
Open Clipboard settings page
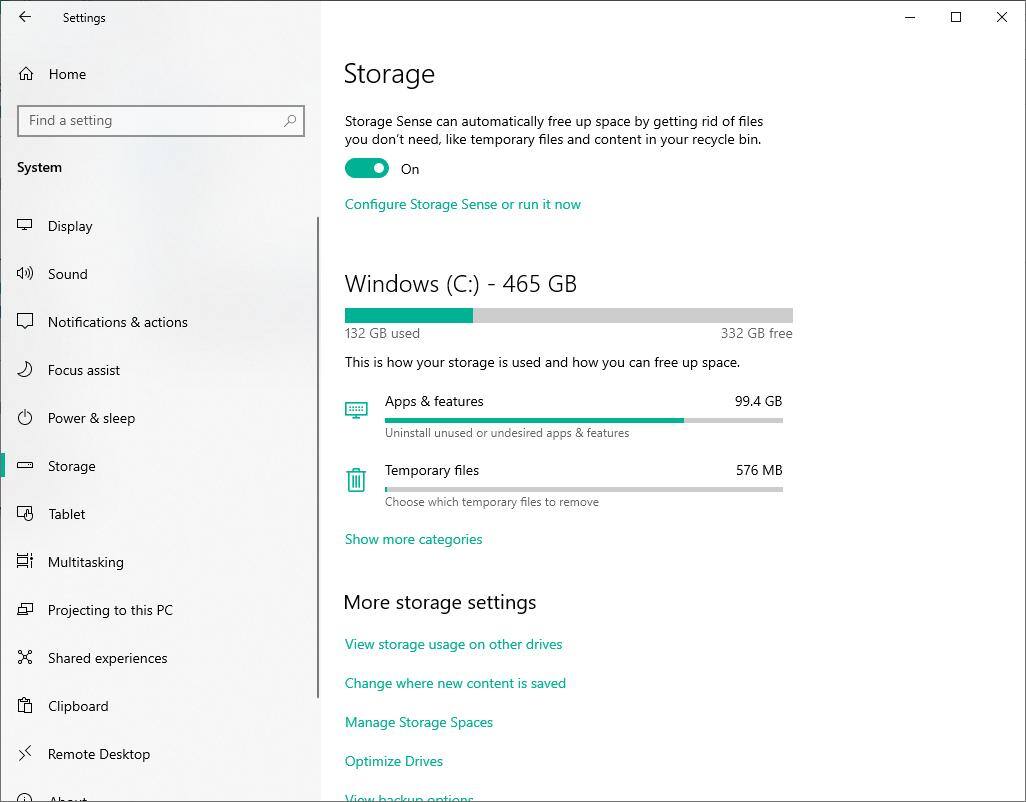[77, 706]
